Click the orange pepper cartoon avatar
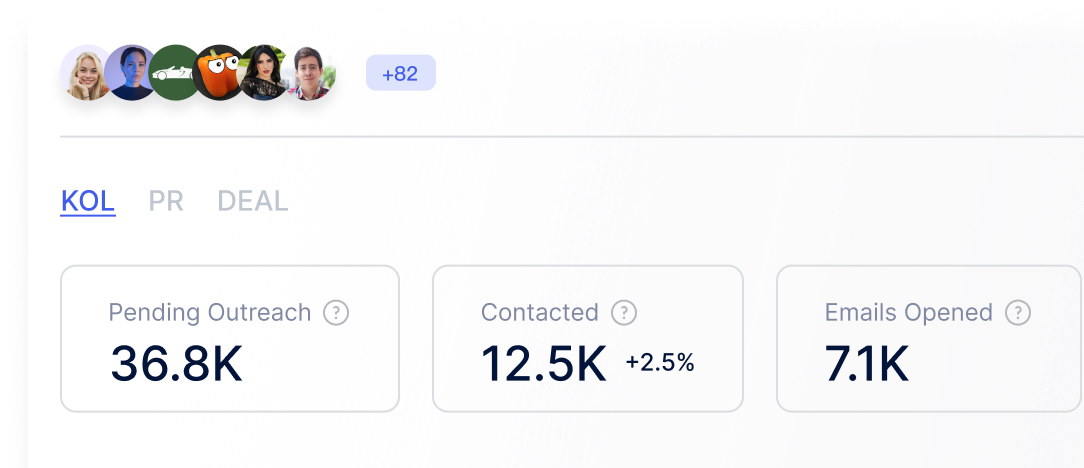Viewport: 1084px width, 468px height. (x=218, y=73)
